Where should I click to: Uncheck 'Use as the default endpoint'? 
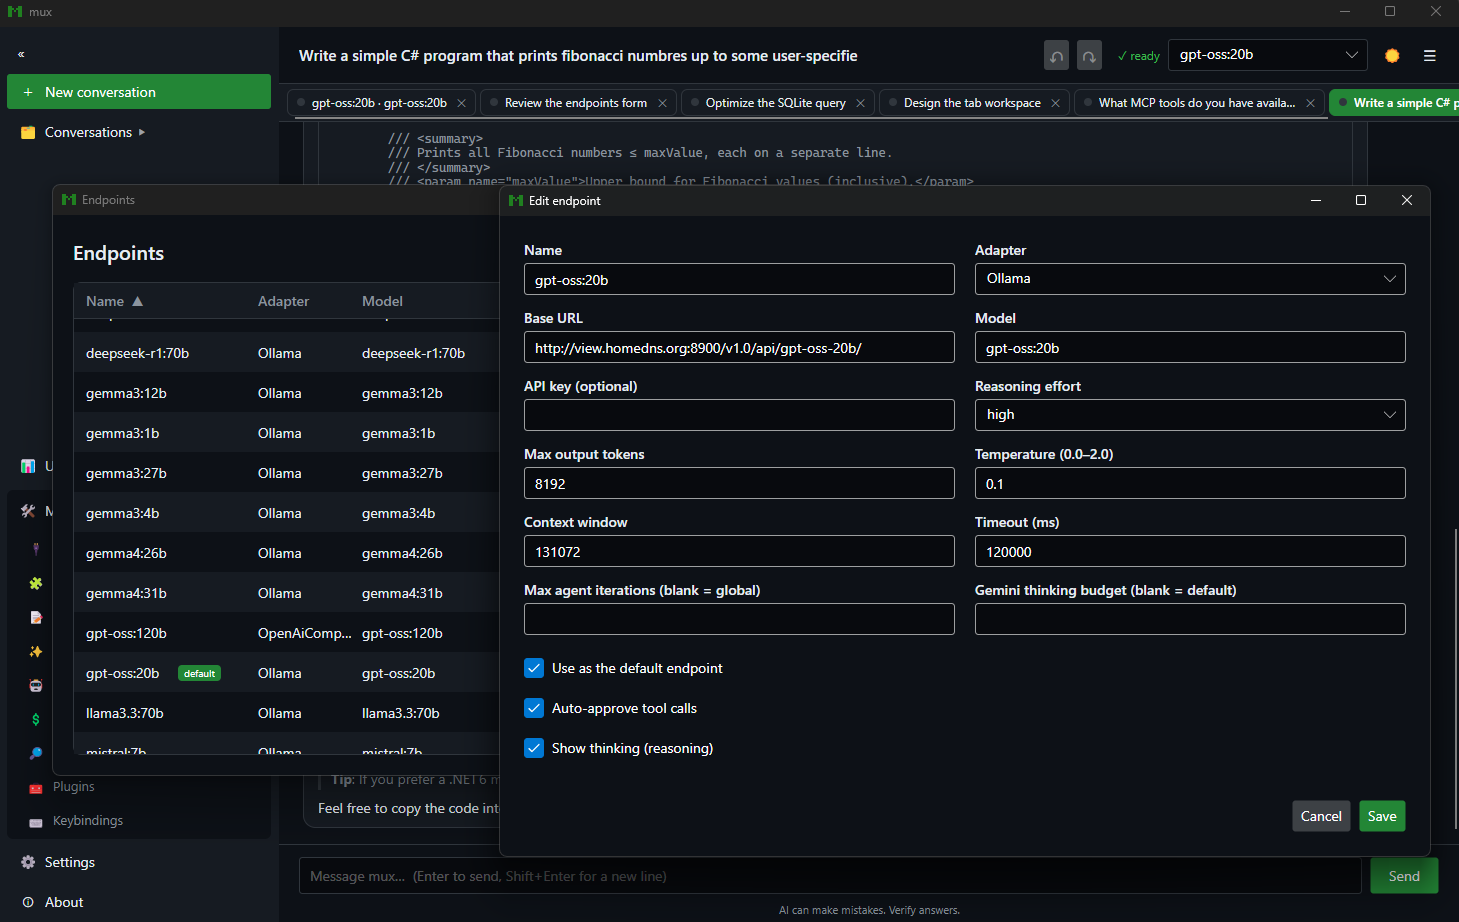535,668
